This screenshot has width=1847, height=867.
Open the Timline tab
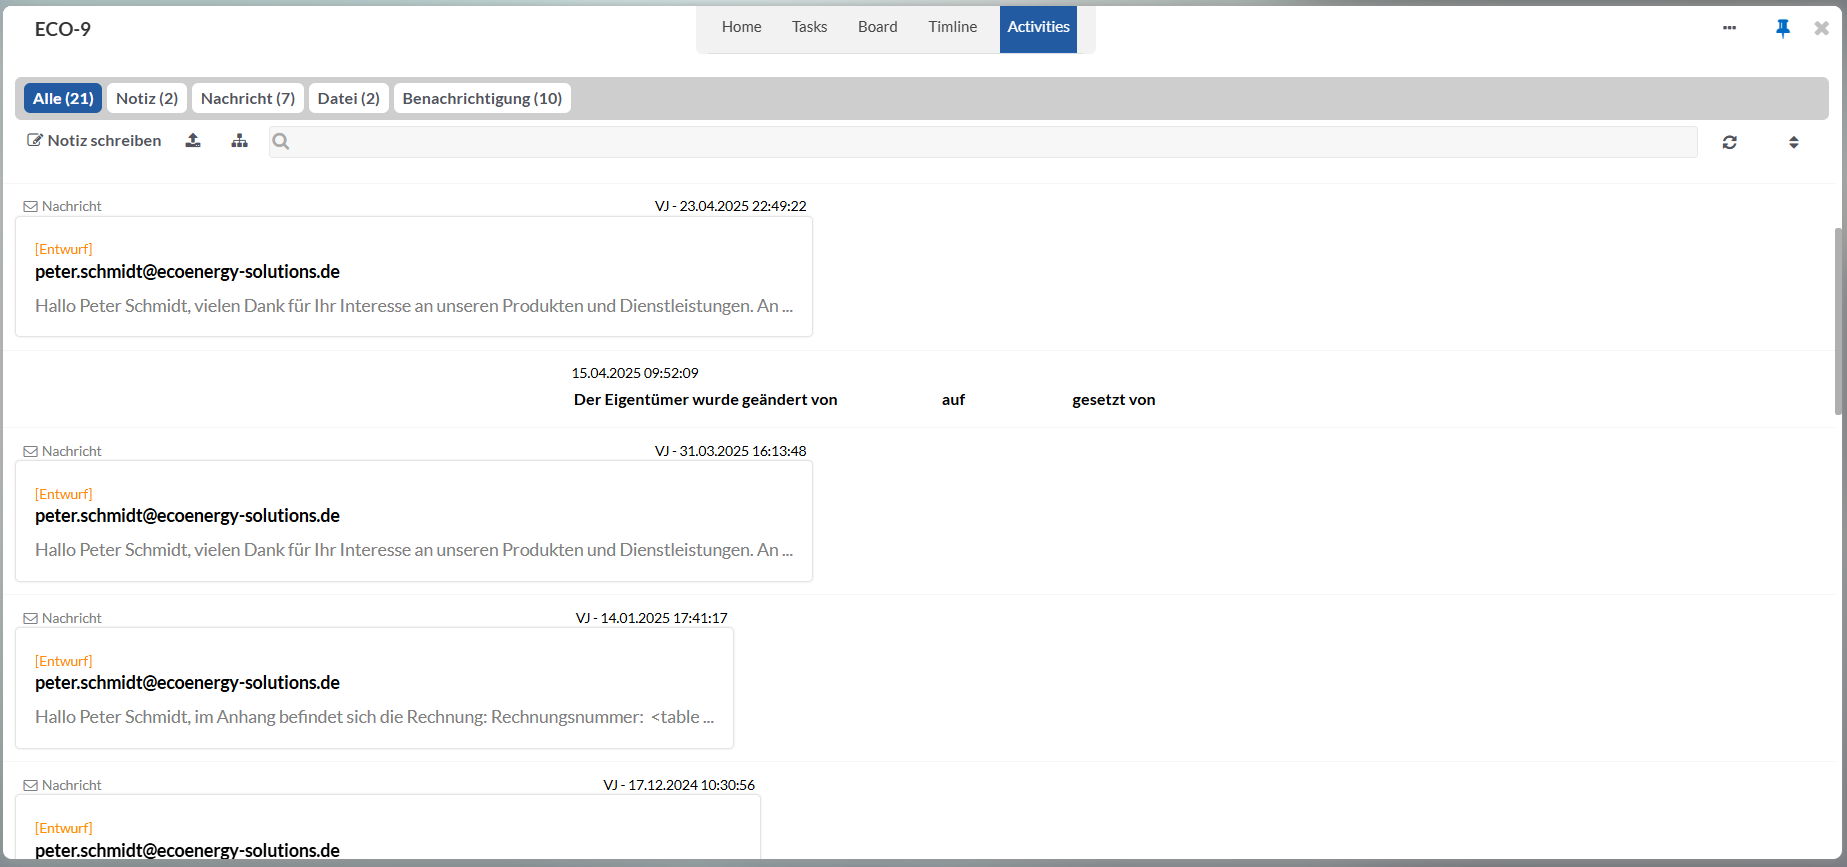(952, 27)
